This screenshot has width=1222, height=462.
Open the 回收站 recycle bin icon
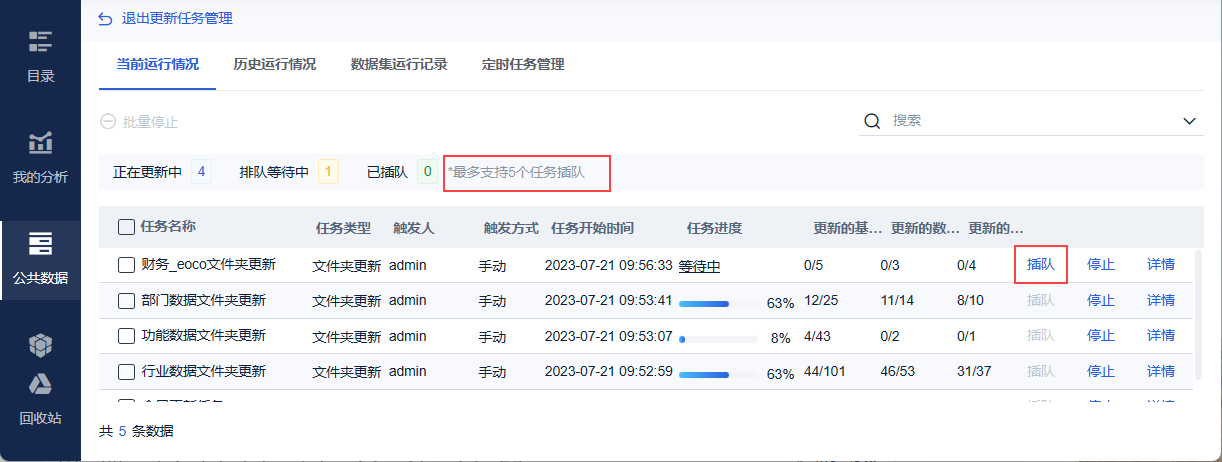(x=40, y=385)
